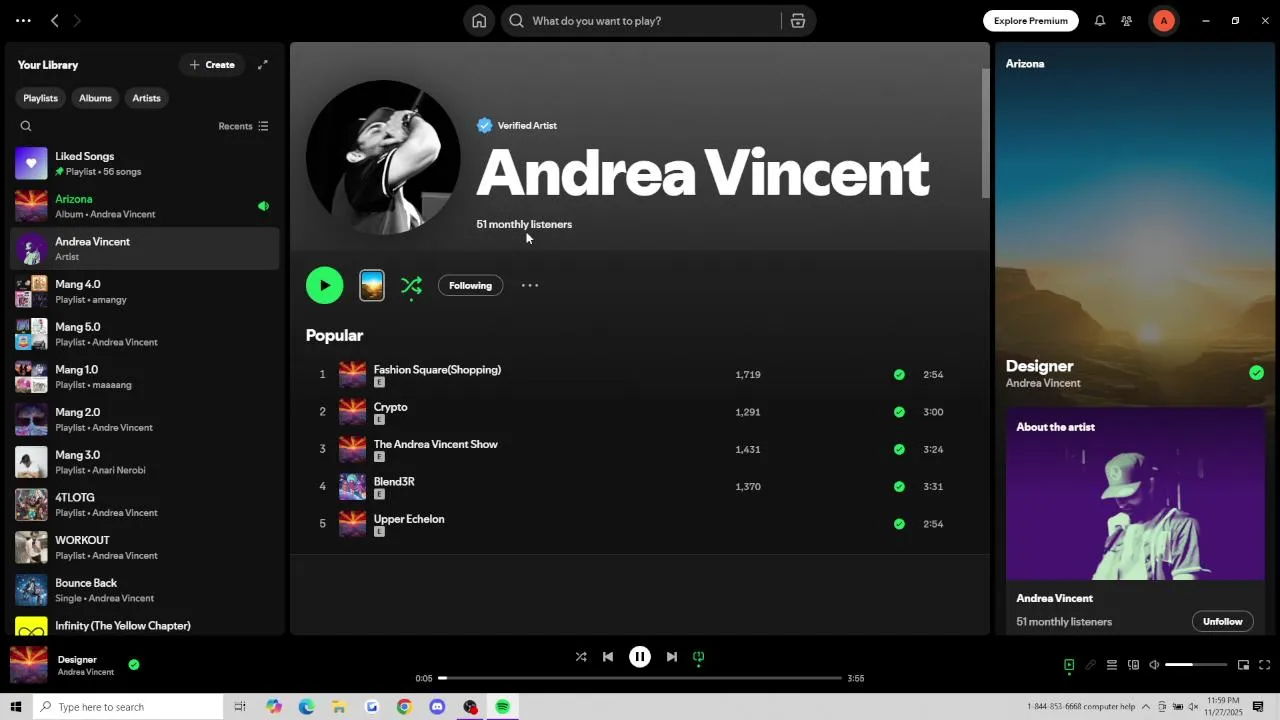Viewport: 1280px width, 720px height.
Task: Open Bounce Back single
Action: pos(145,590)
